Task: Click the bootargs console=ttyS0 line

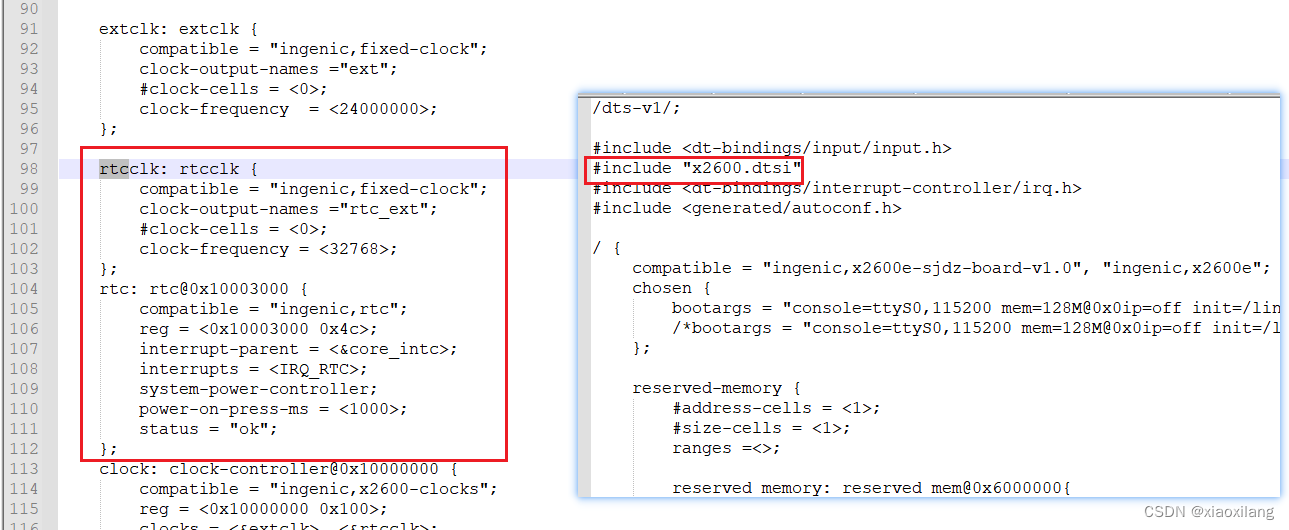Action: 975,308
